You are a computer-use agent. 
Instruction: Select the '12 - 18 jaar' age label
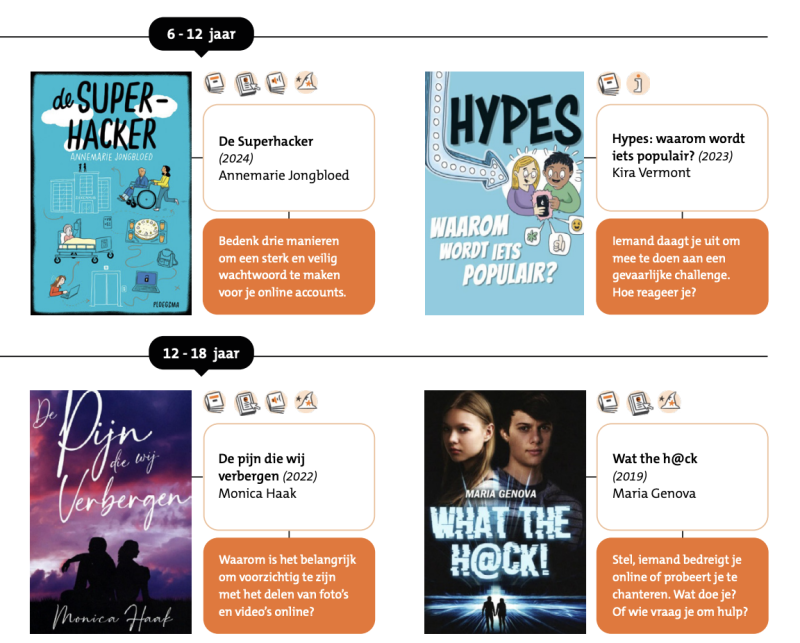coord(201,353)
